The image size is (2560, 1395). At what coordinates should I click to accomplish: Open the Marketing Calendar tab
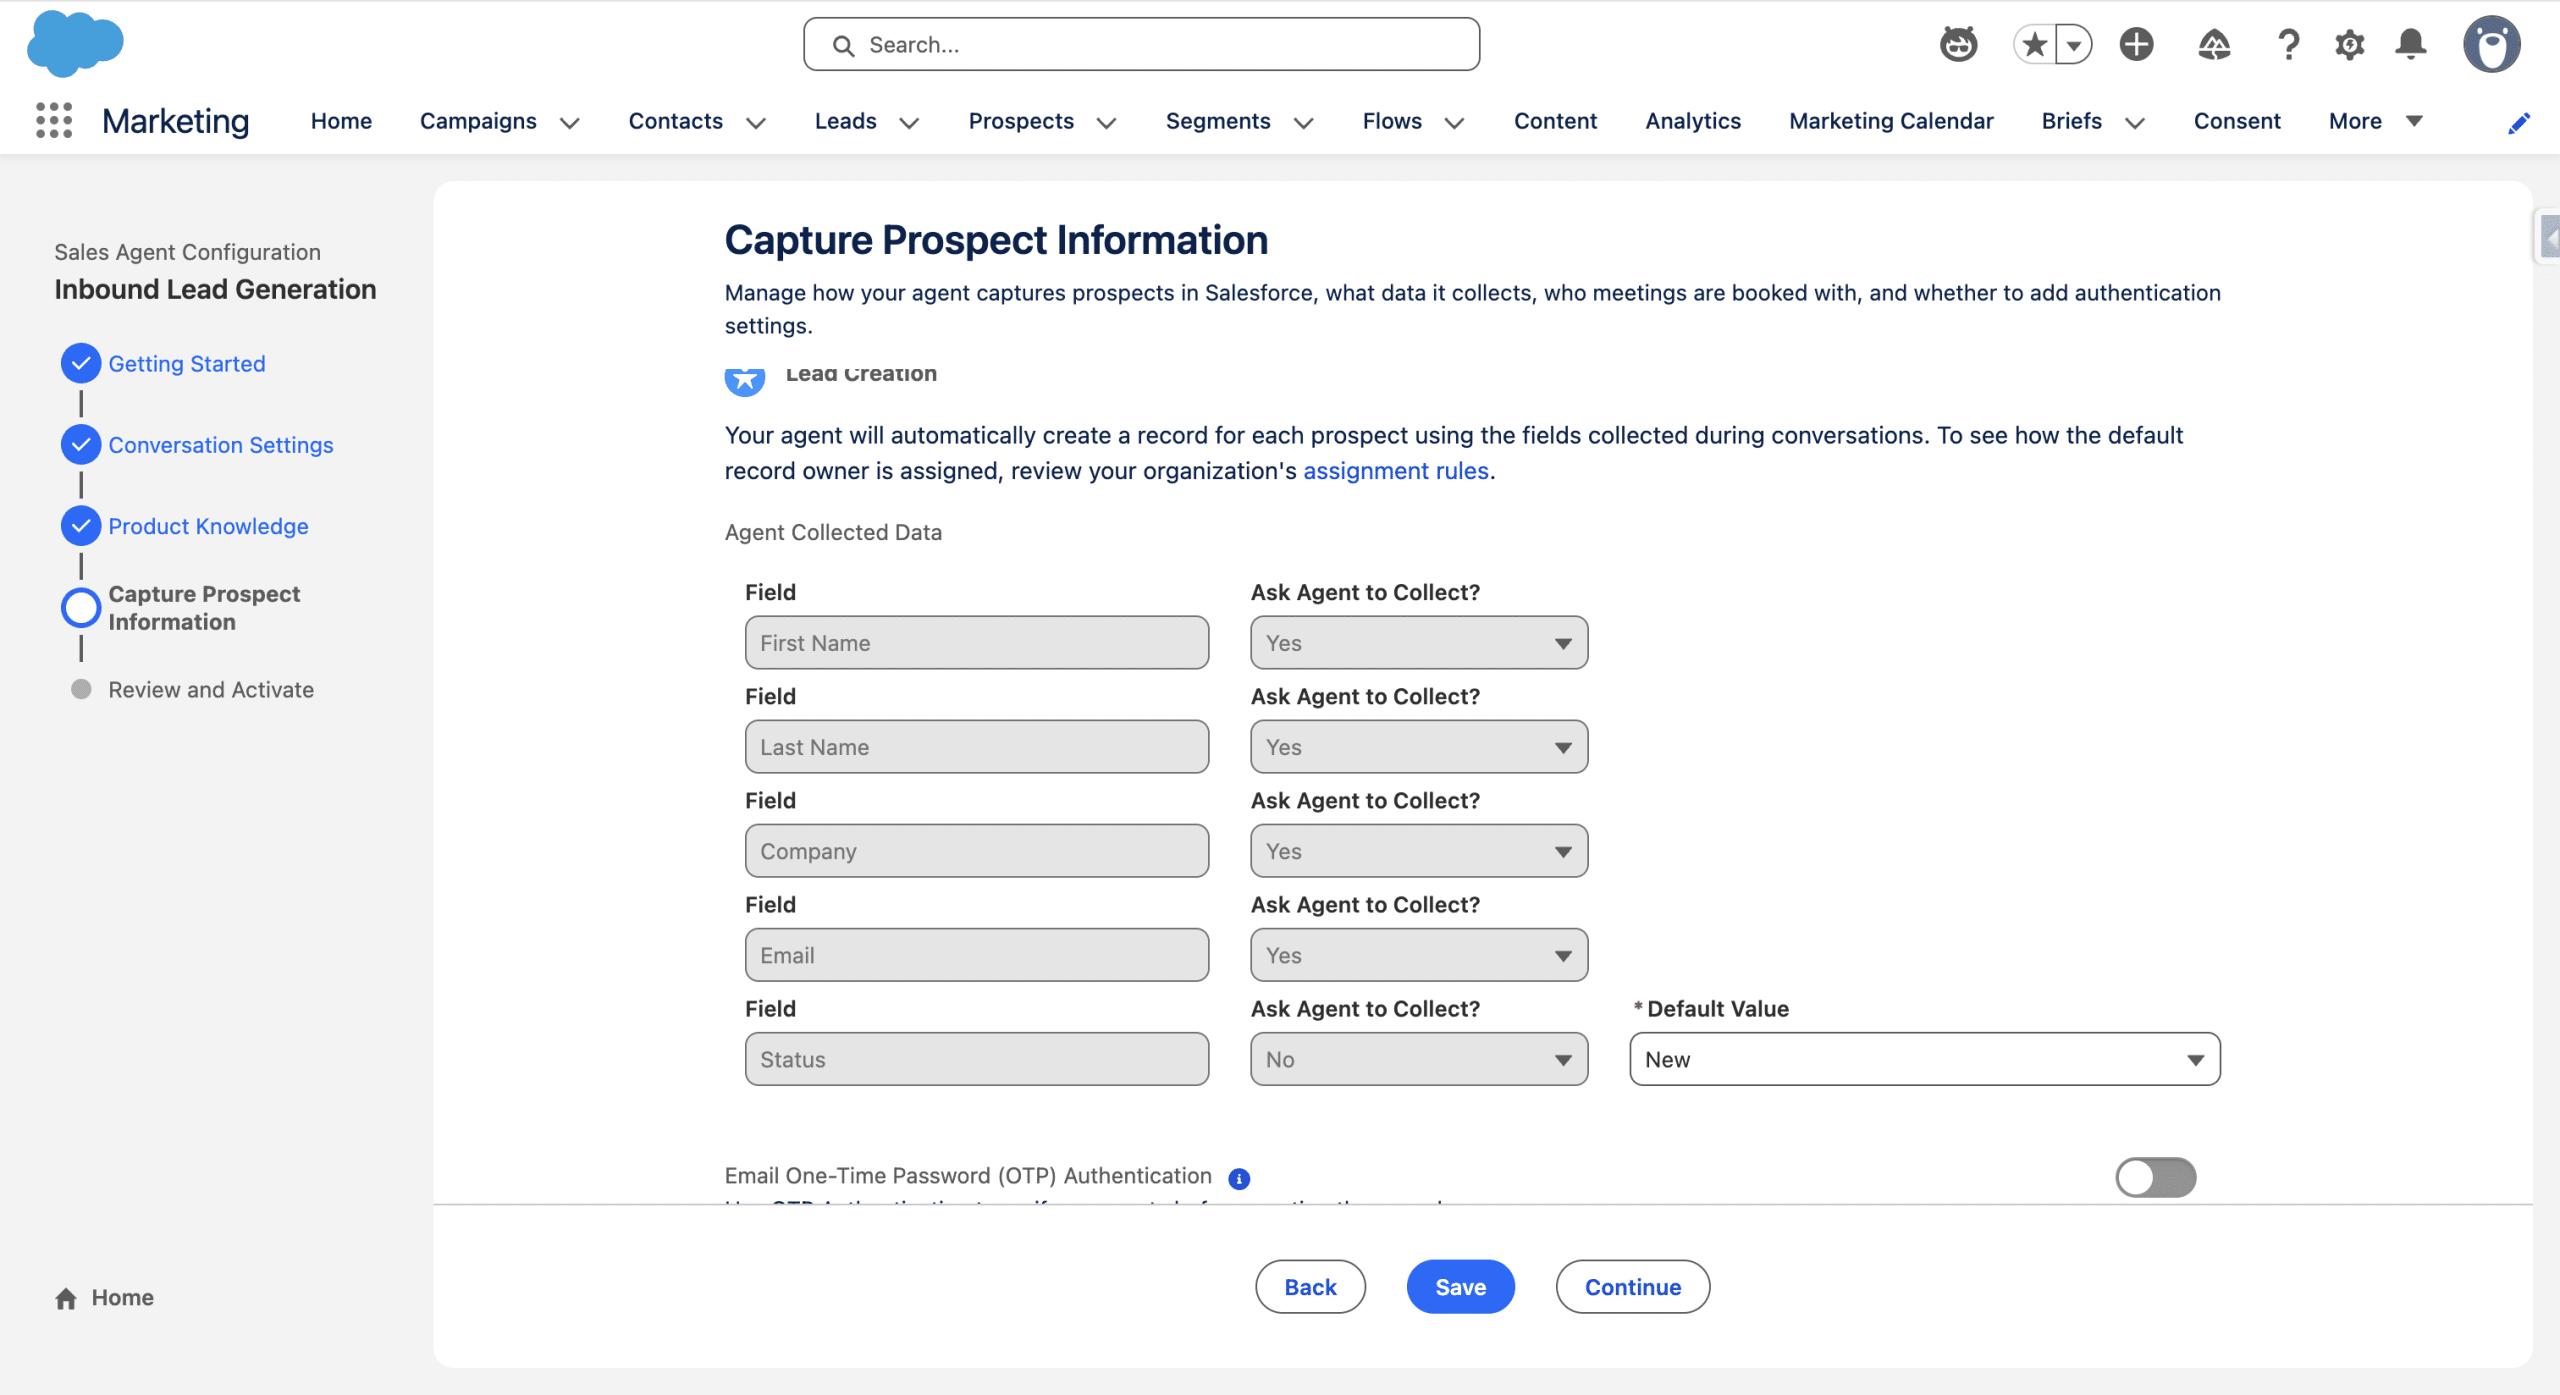click(x=1890, y=121)
